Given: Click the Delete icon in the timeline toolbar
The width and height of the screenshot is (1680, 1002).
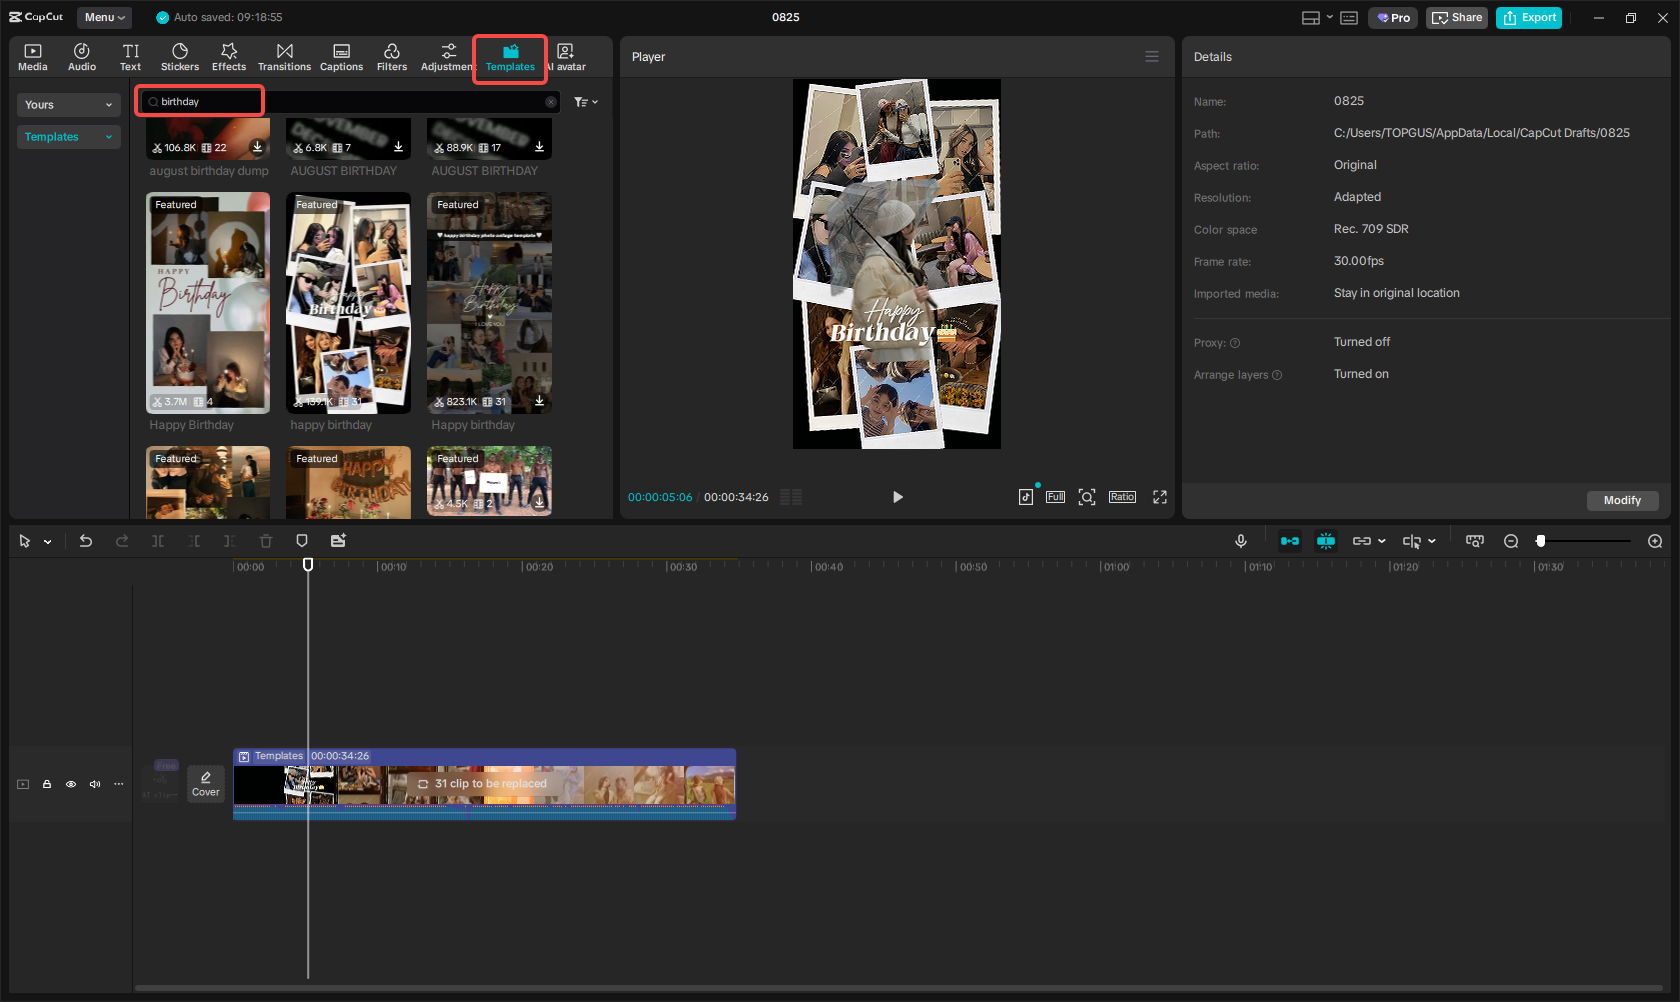Looking at the screenshot, I should click(265, 540).
